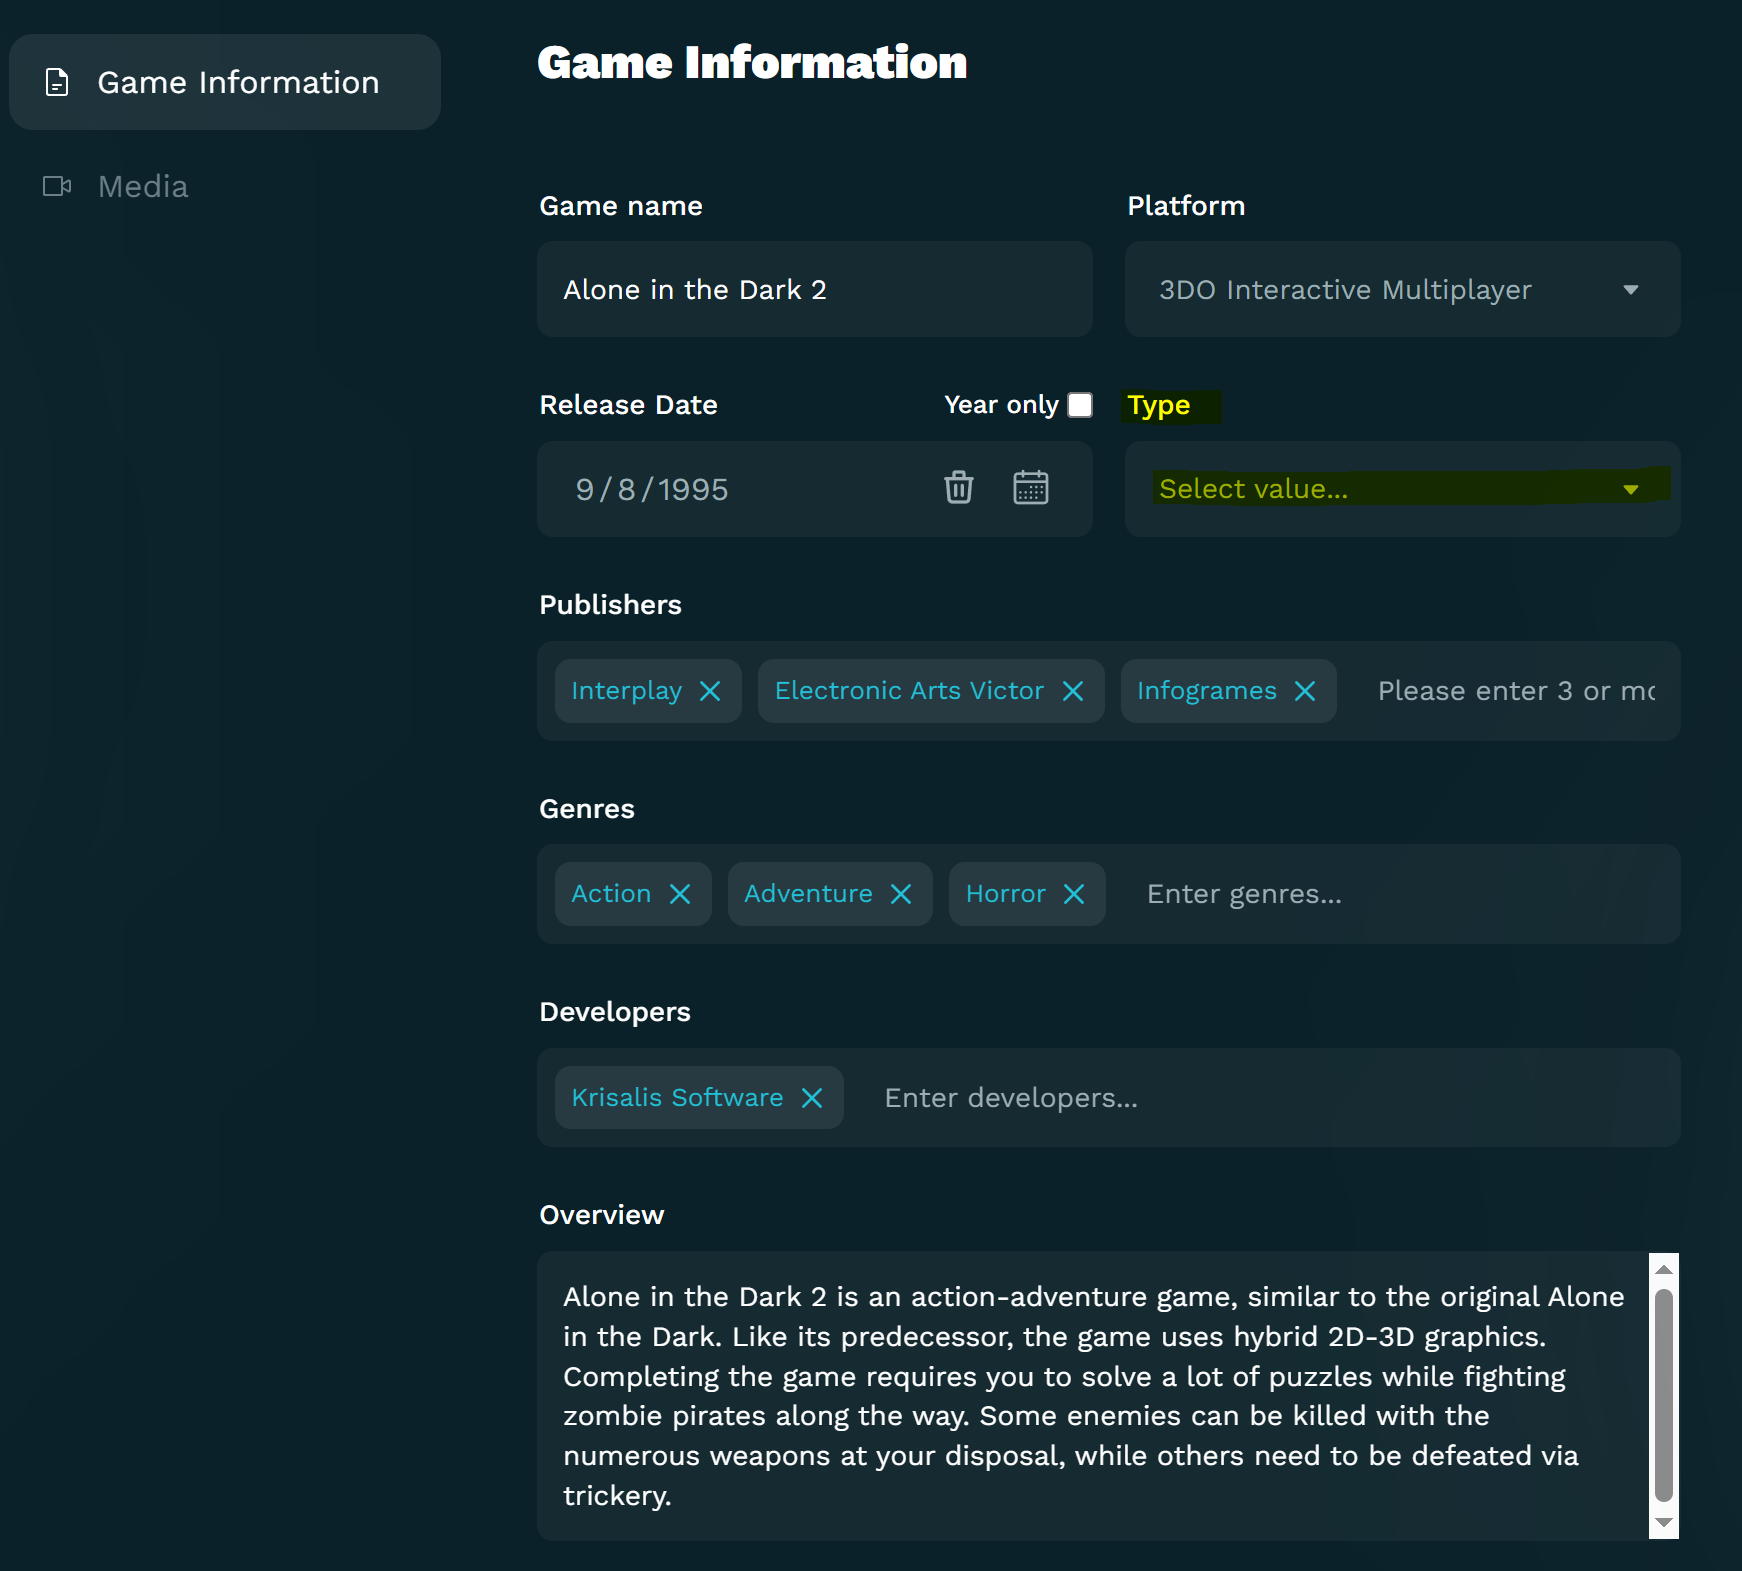
Task: Click the Game Information document icon
Action: click(x=57, y=82)
